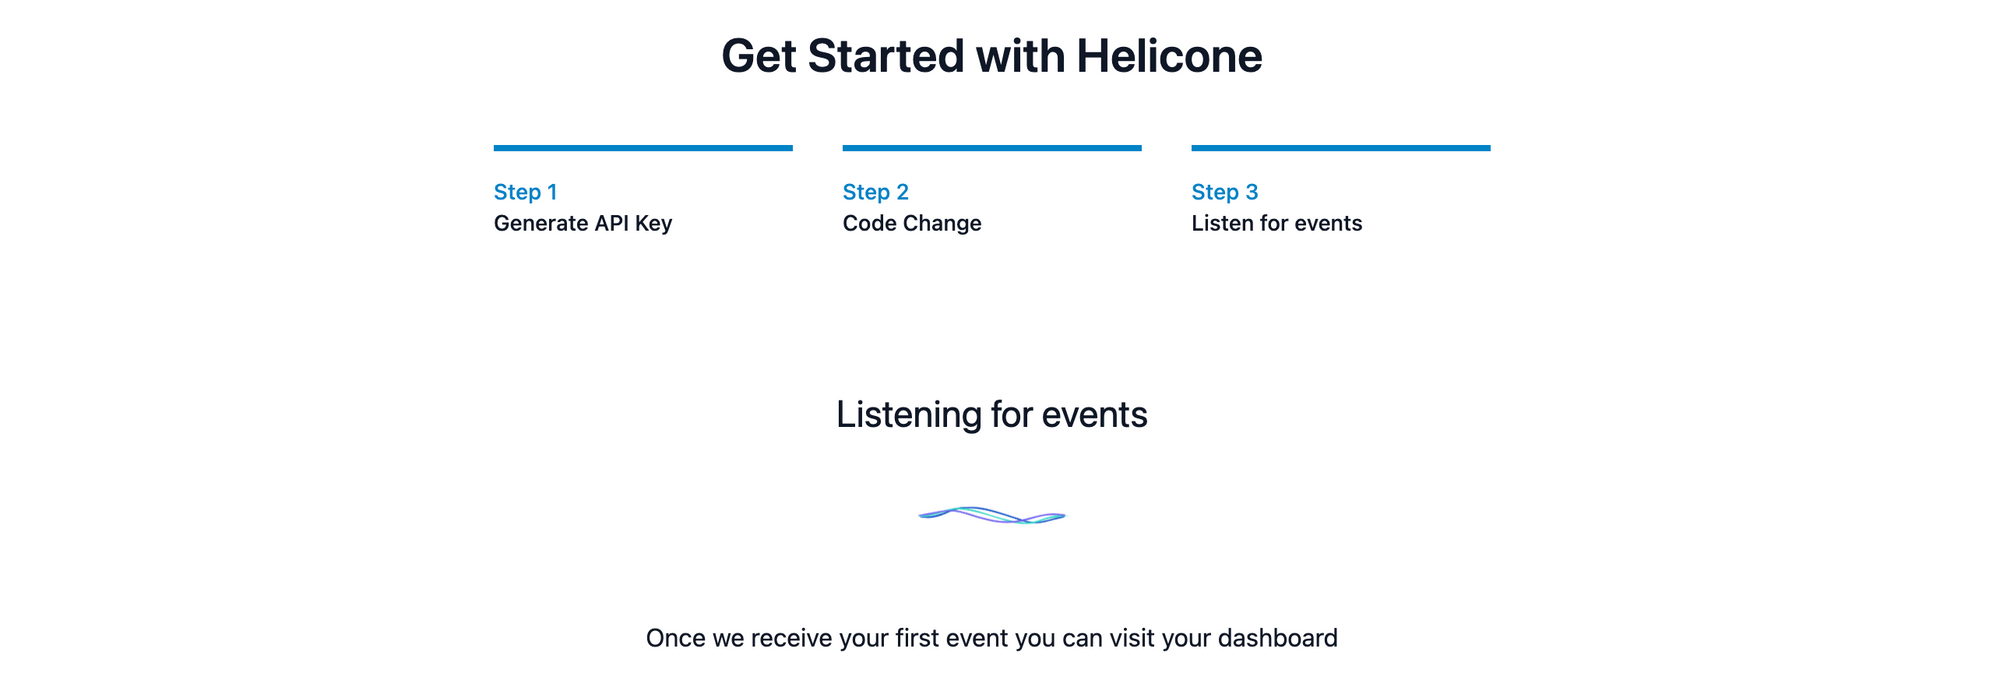Click the Get Started with Helicone heading
Viewport: 2000px width, 695px height.
click(993, 57)
